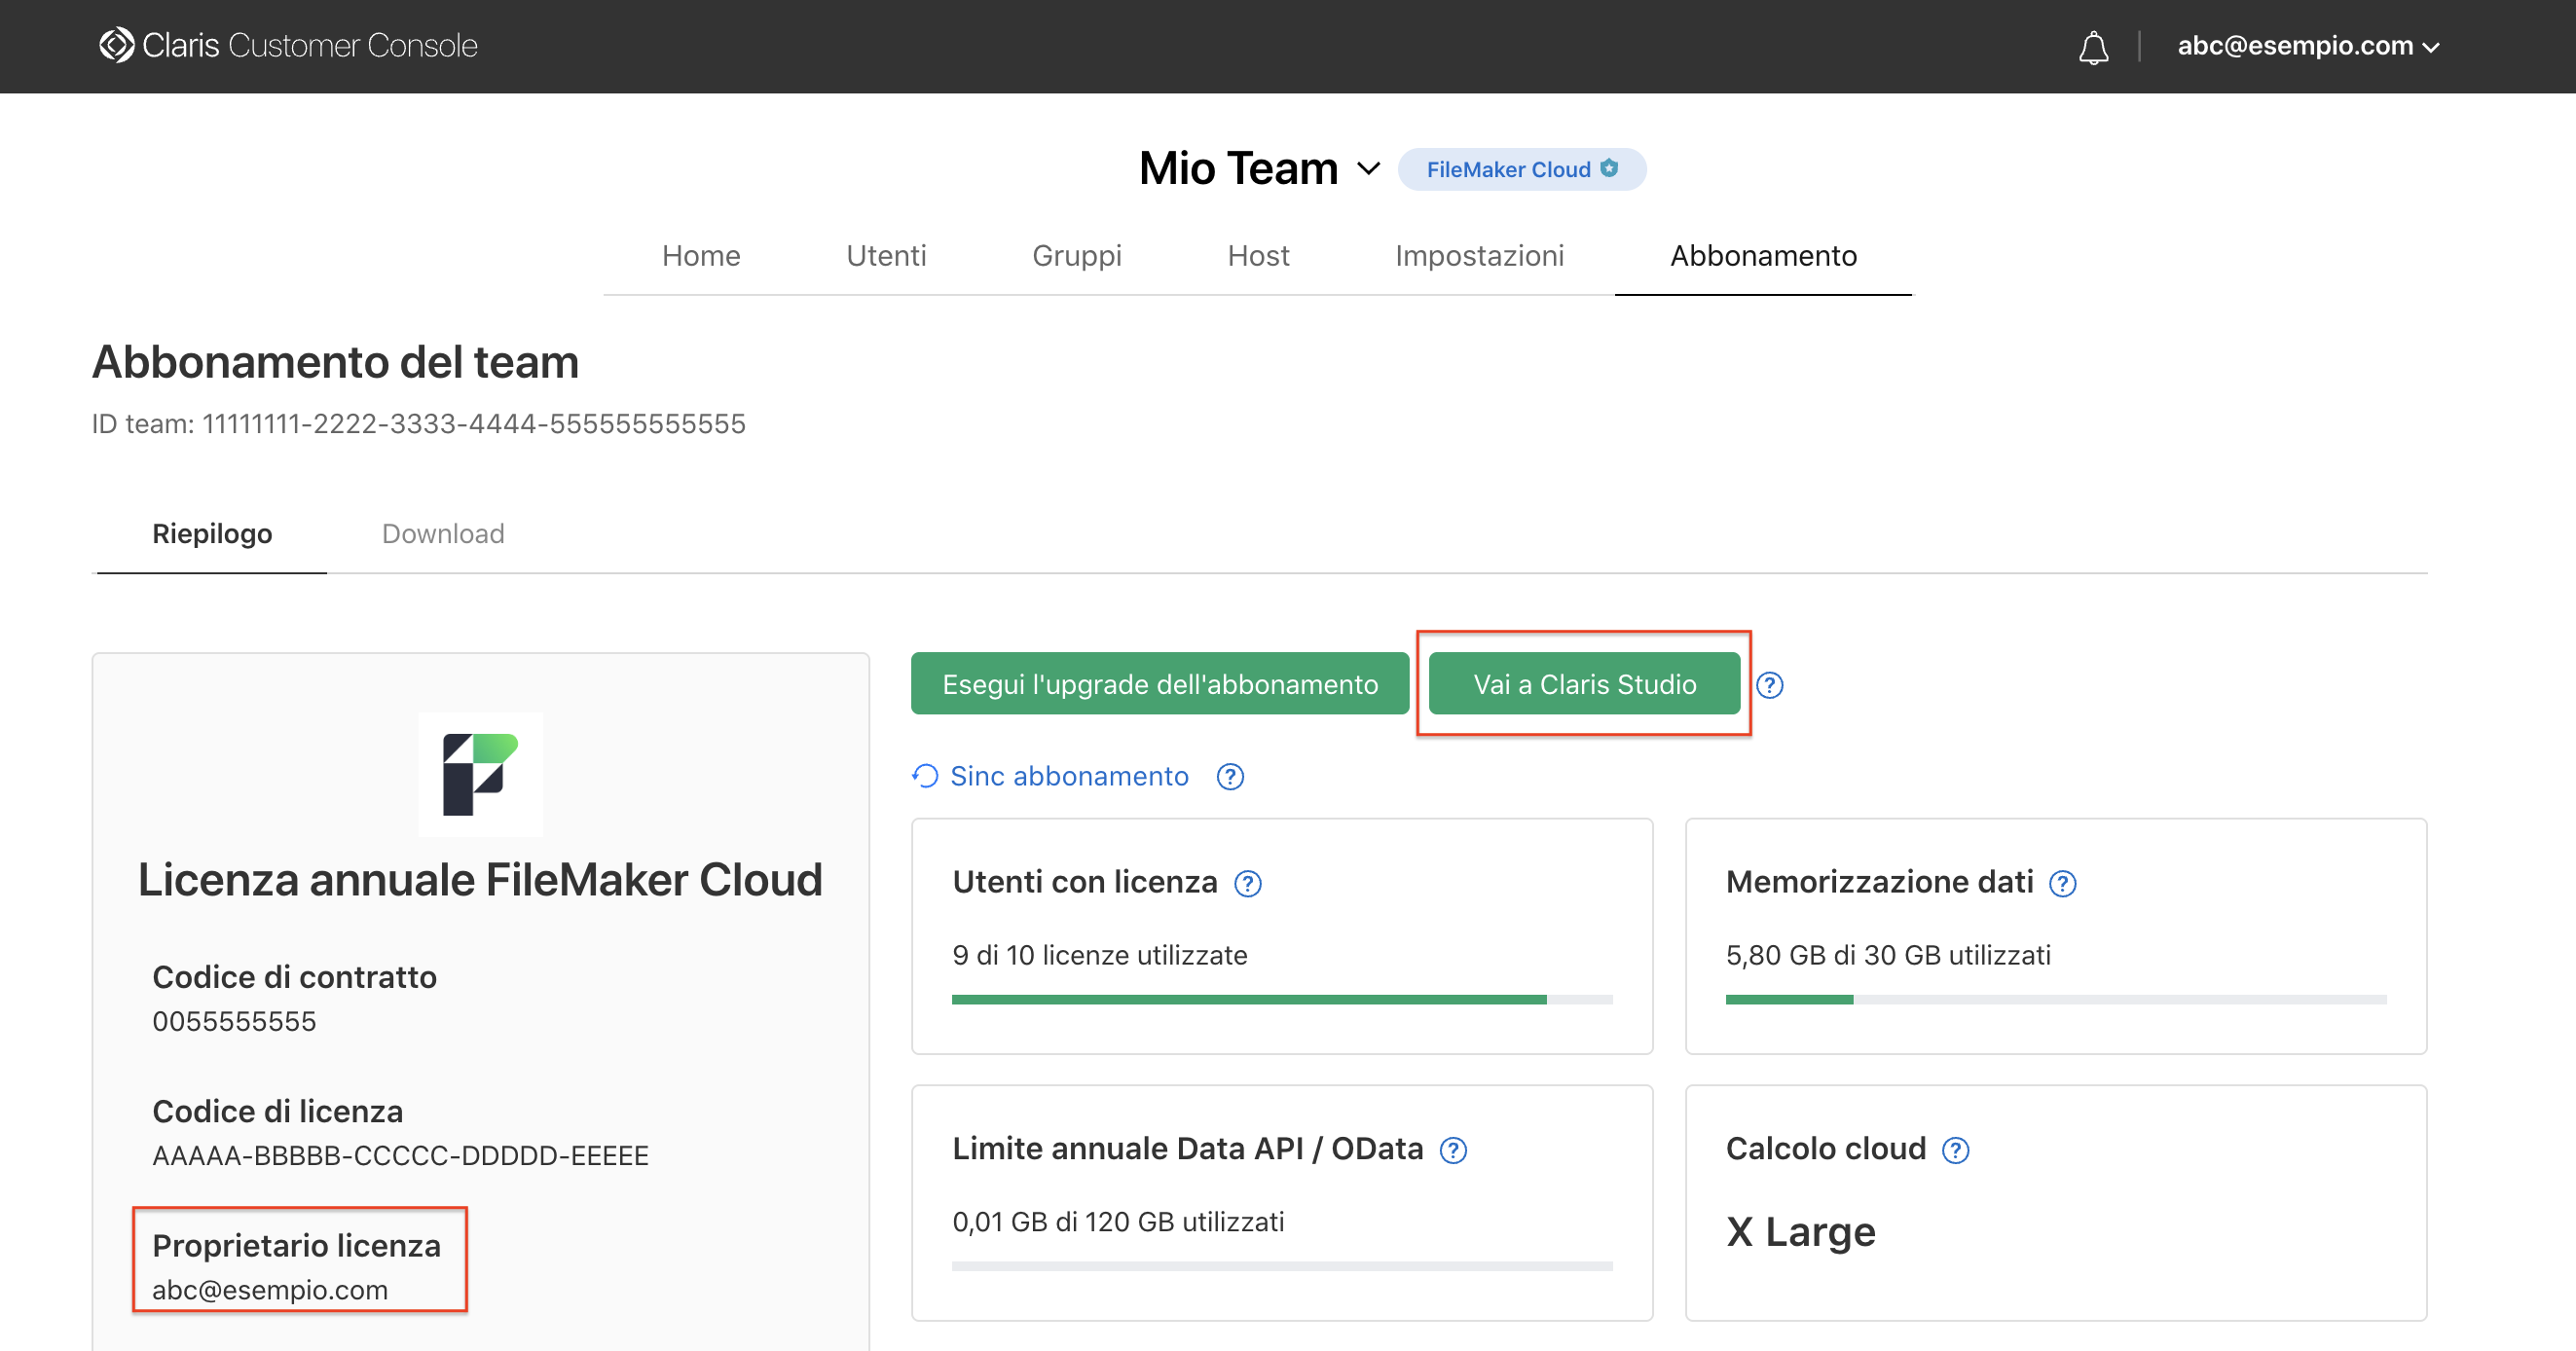2576x1351 pixels.
Task: Click the Utenti con licenza progress bar
Action: coord(1281,1000)
